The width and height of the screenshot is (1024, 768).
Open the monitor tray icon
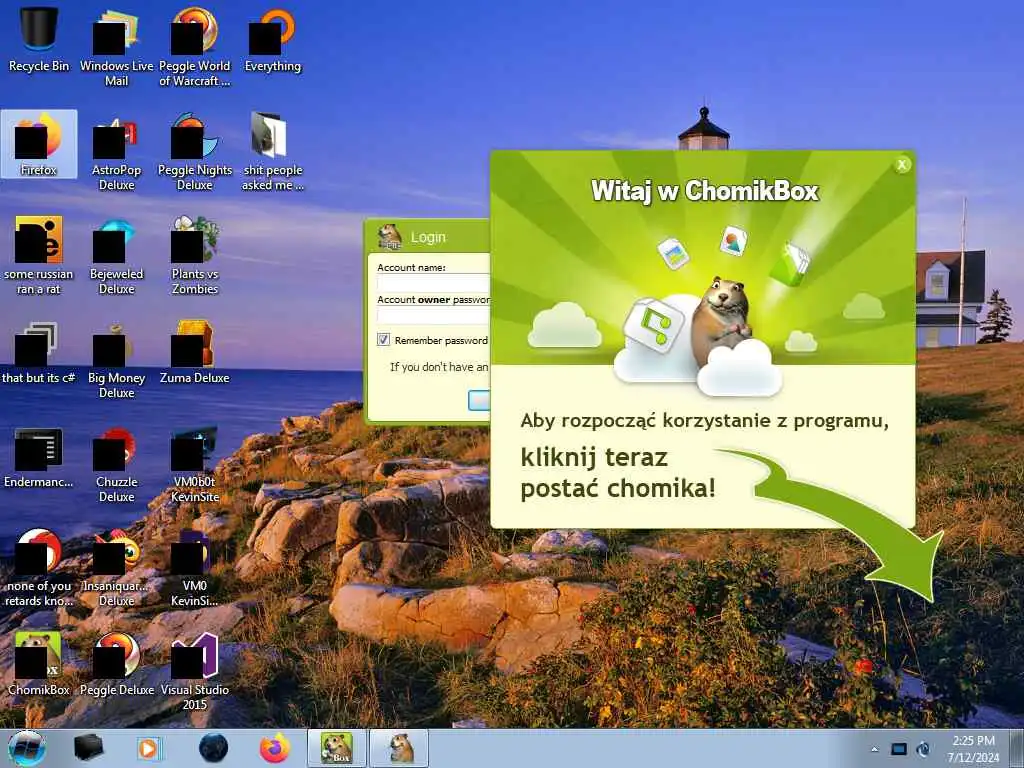(x=899, y=749)
